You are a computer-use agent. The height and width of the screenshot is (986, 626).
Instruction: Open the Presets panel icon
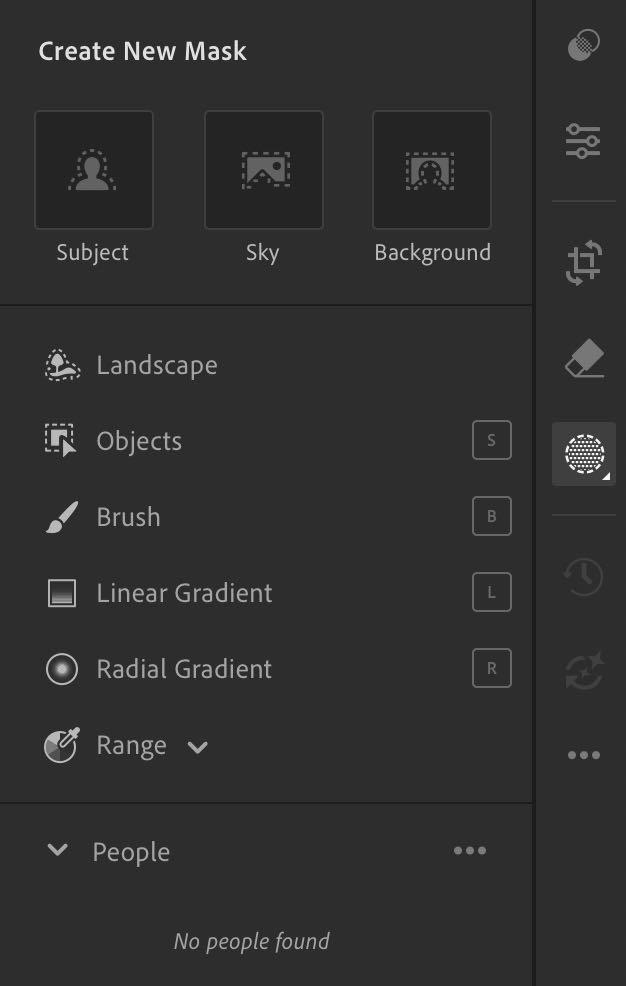(584, 46)
